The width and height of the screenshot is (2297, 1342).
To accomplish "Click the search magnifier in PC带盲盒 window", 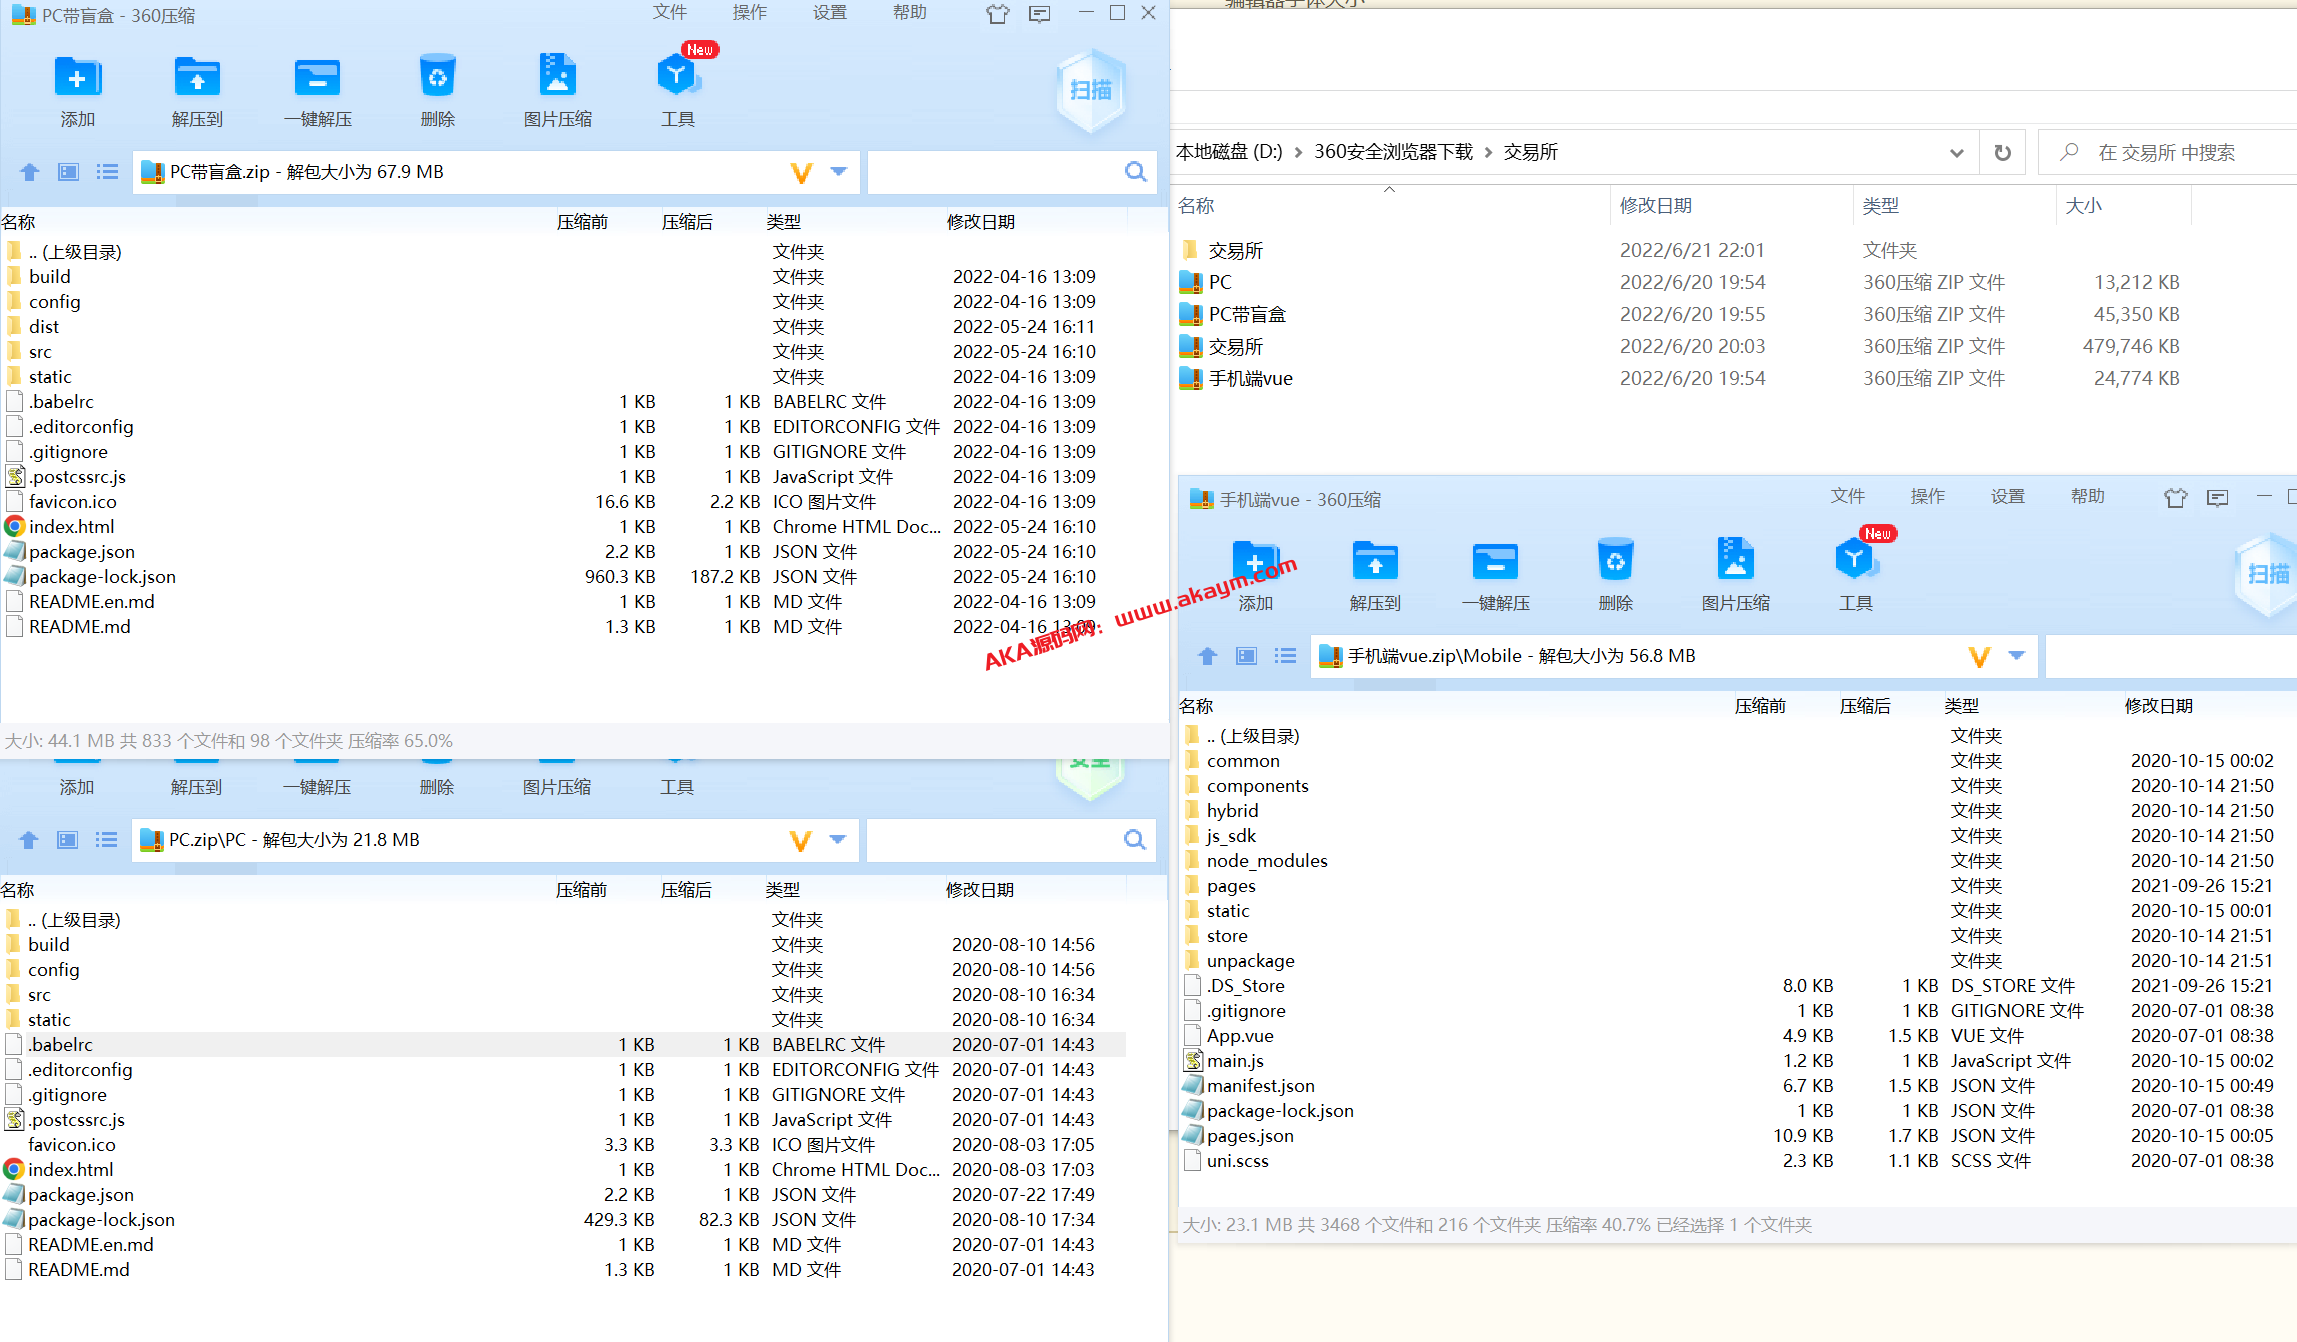I will pyautogui.click(x=1135, y=172).
